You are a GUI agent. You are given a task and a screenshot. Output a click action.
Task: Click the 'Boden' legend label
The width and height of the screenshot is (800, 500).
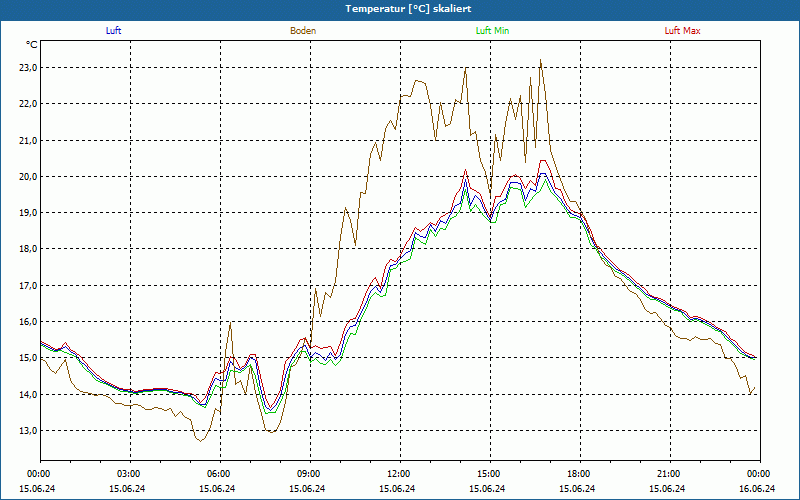point(303,31)
